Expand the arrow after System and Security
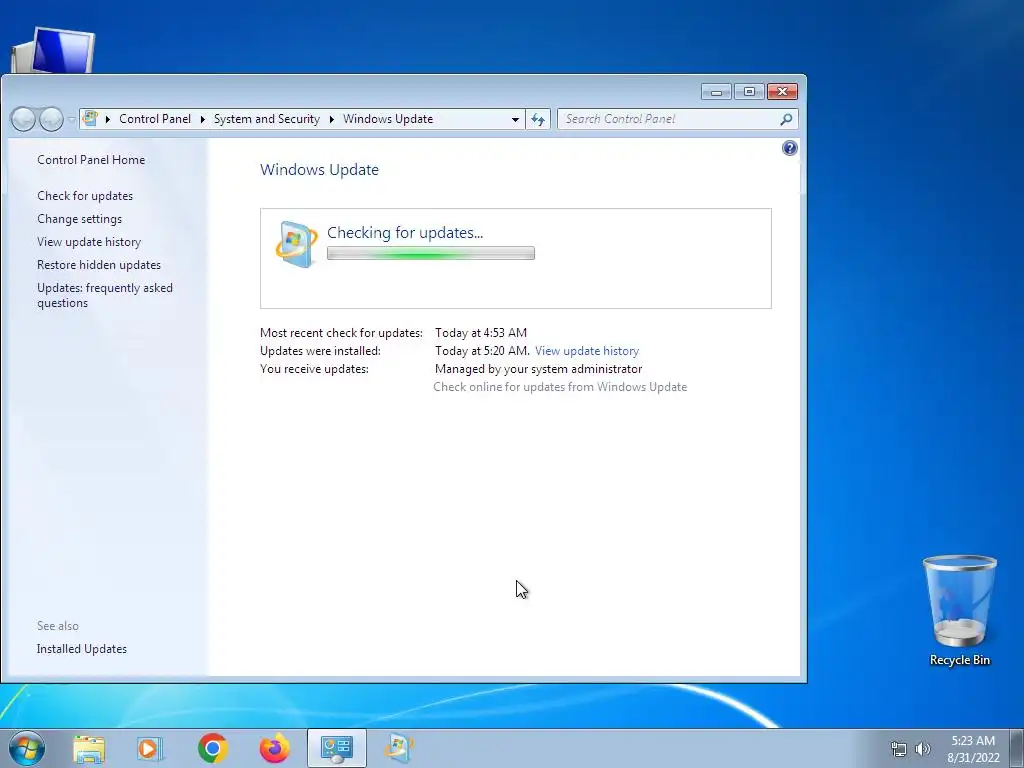Viewport: 1024px width, 768px height. click(x=332, y=119)
